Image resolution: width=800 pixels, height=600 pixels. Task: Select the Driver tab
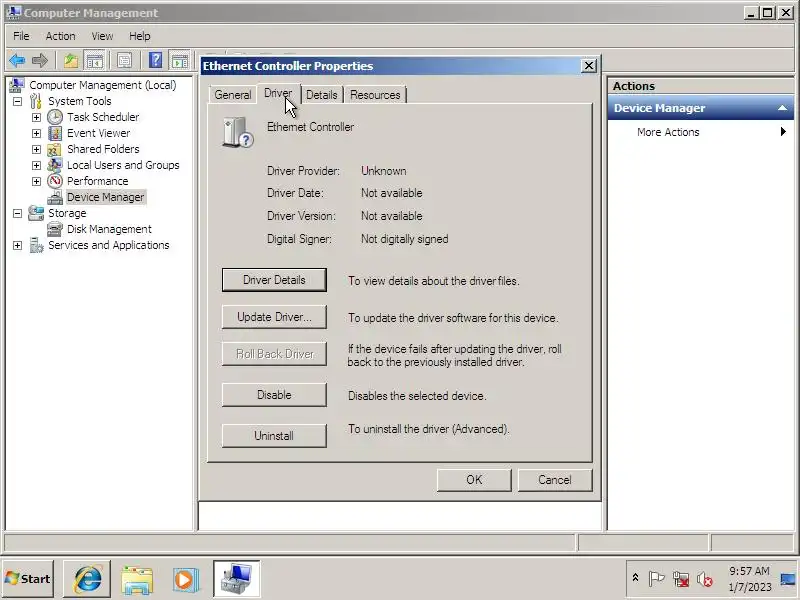pyautogui.click(x=278, y=93)
